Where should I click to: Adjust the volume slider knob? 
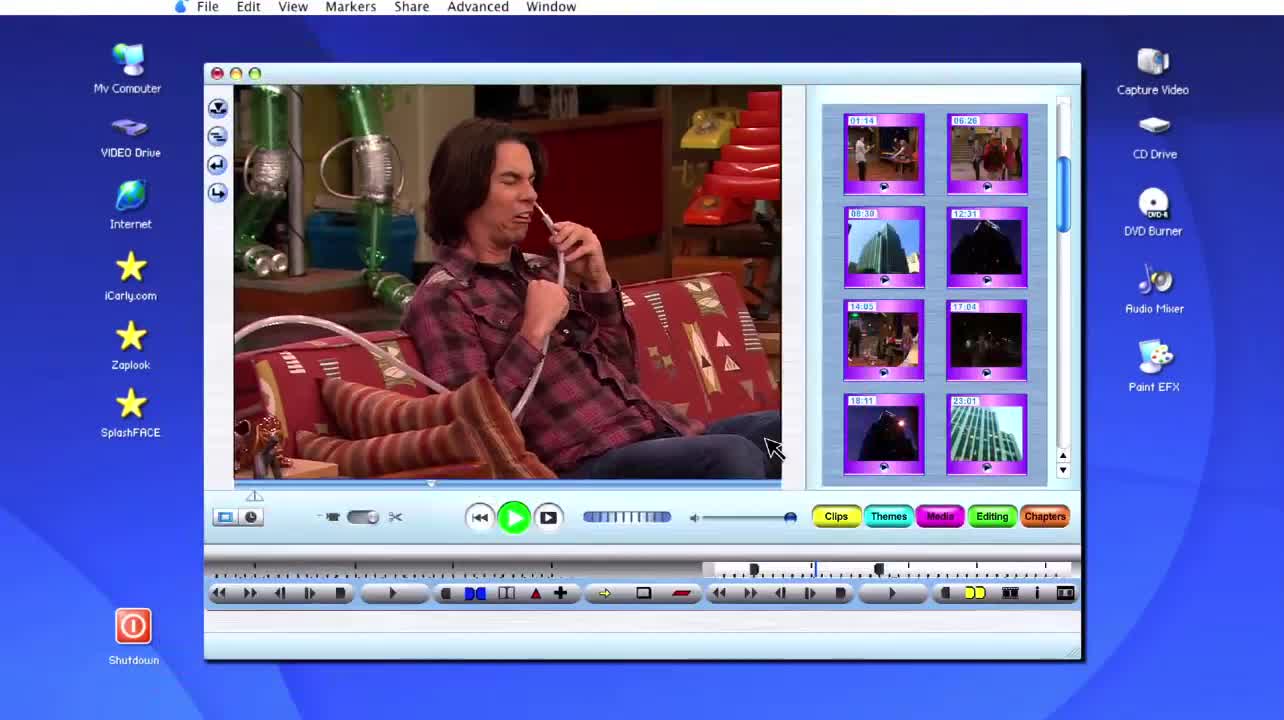[790, 517]
